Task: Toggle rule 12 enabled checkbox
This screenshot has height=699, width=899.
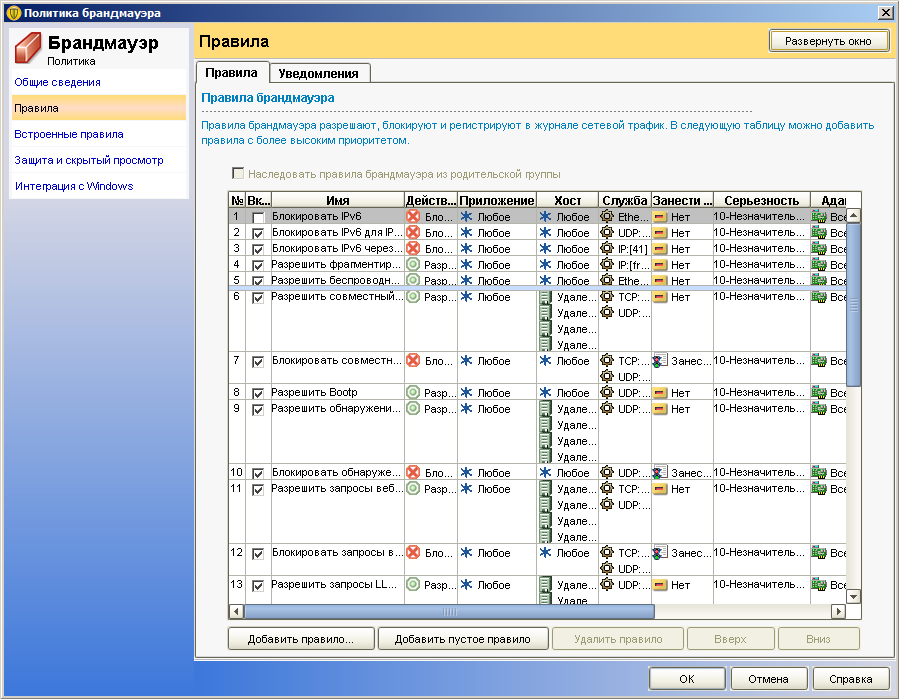Action: [x=258, y=553]
